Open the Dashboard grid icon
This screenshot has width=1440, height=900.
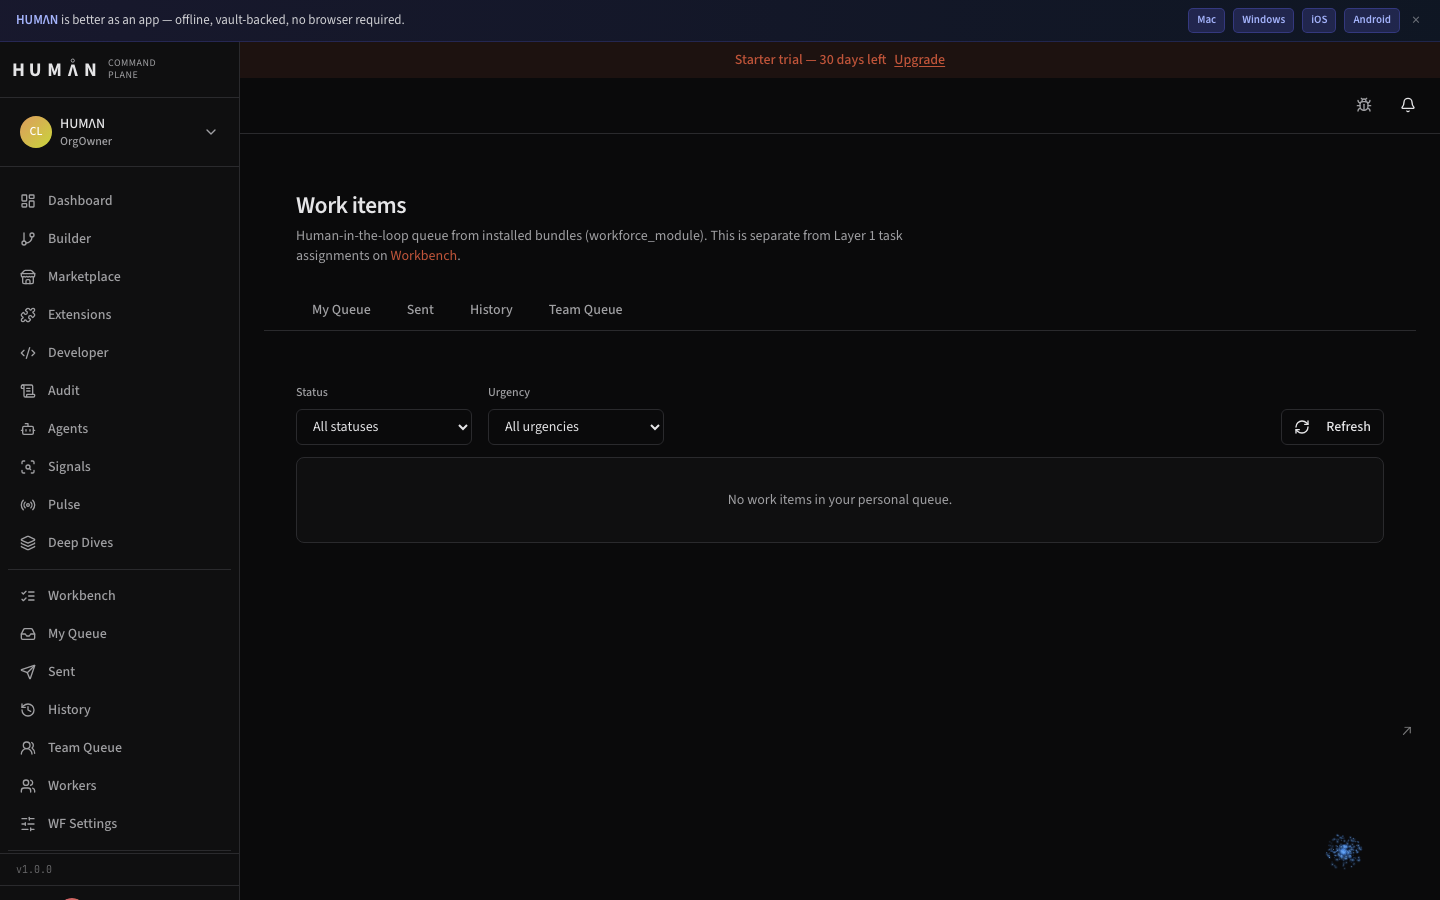28,201
